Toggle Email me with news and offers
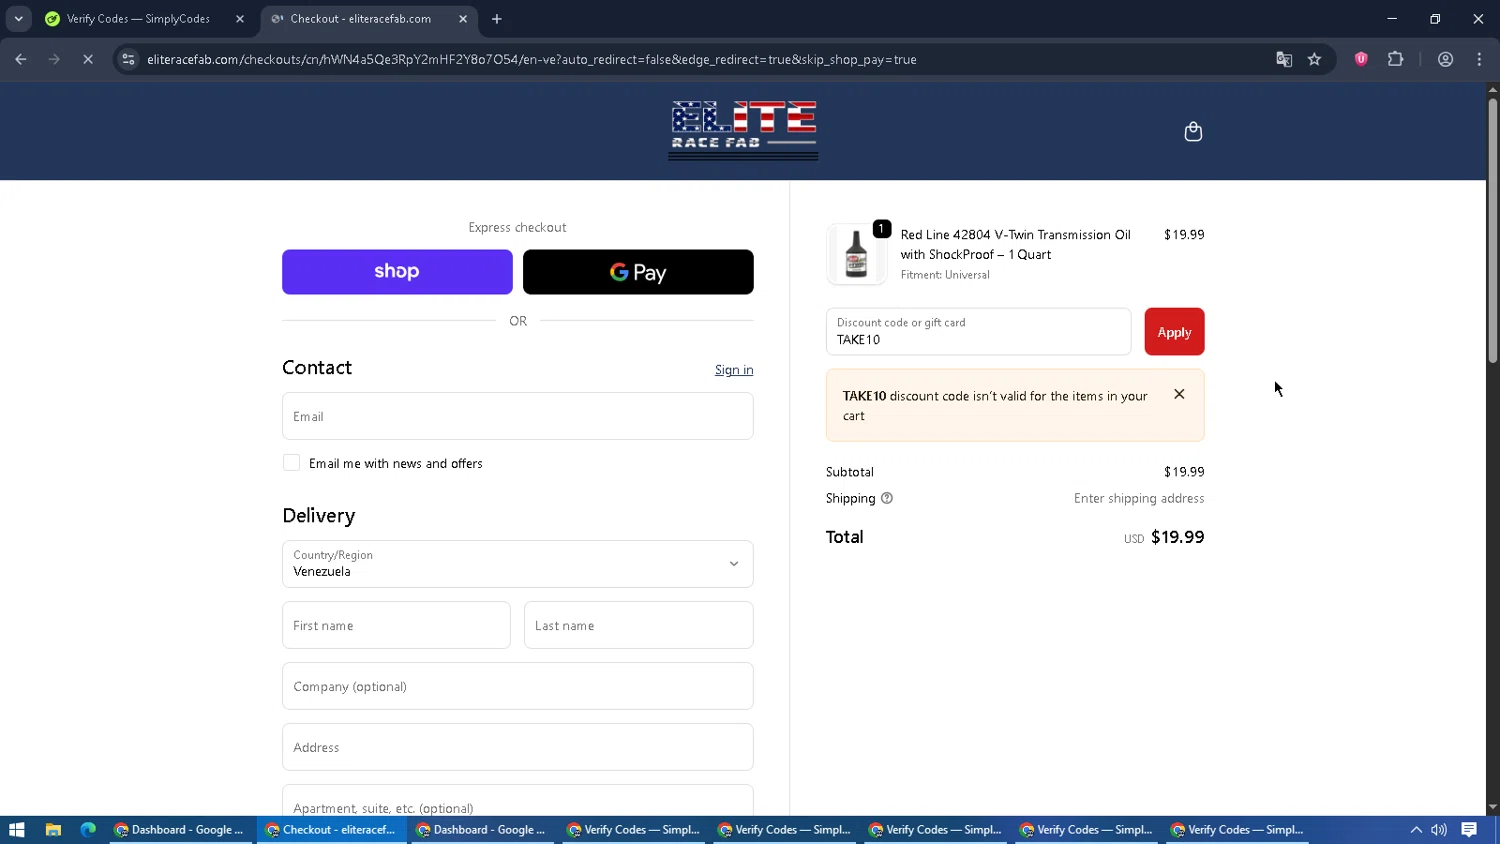Image resolution: width=1500 pixels, height=844 pixels. (x=291, y=463)
